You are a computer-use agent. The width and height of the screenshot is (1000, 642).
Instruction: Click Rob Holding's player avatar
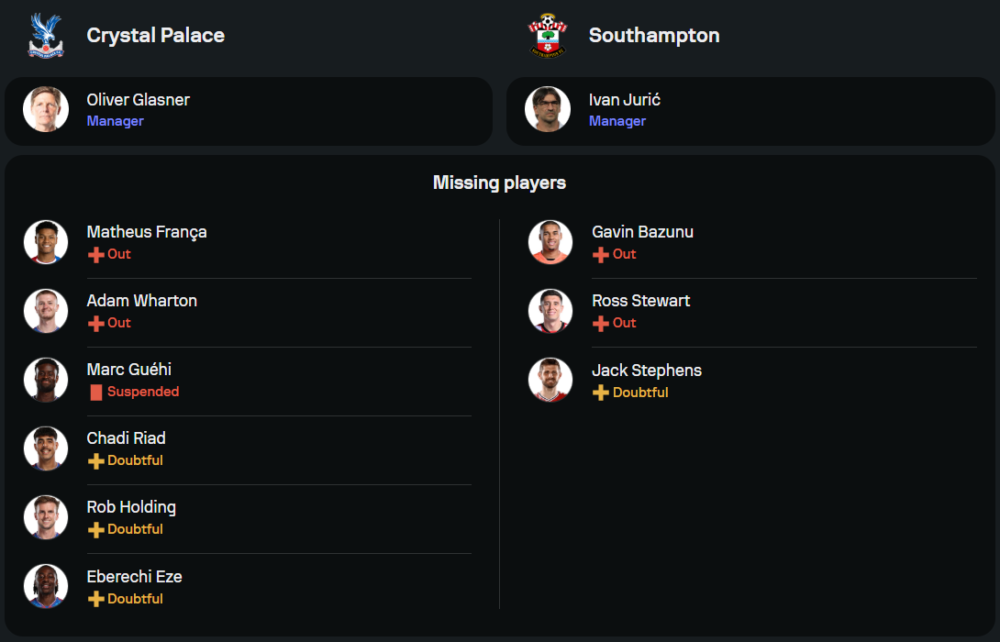46,517
